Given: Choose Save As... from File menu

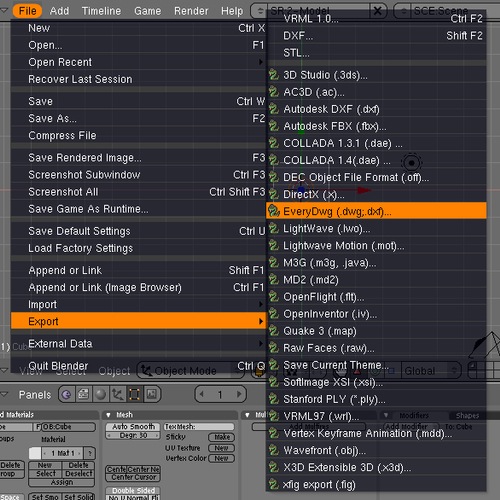Looking at the screenshot, I should [x=139, y=118].
